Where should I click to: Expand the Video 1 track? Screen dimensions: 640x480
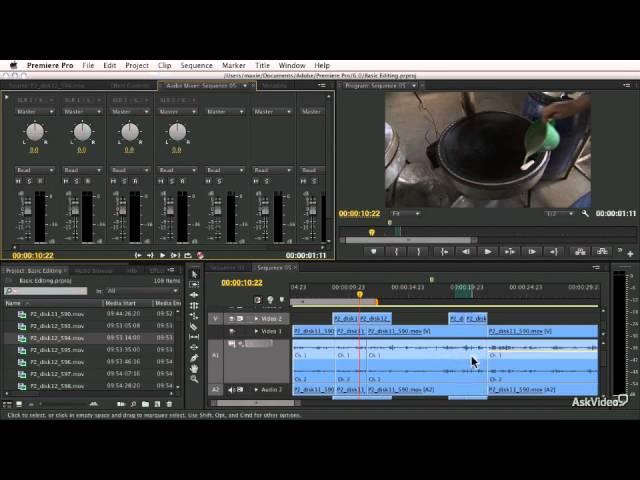pyautogui.click(x=256, y=331)
